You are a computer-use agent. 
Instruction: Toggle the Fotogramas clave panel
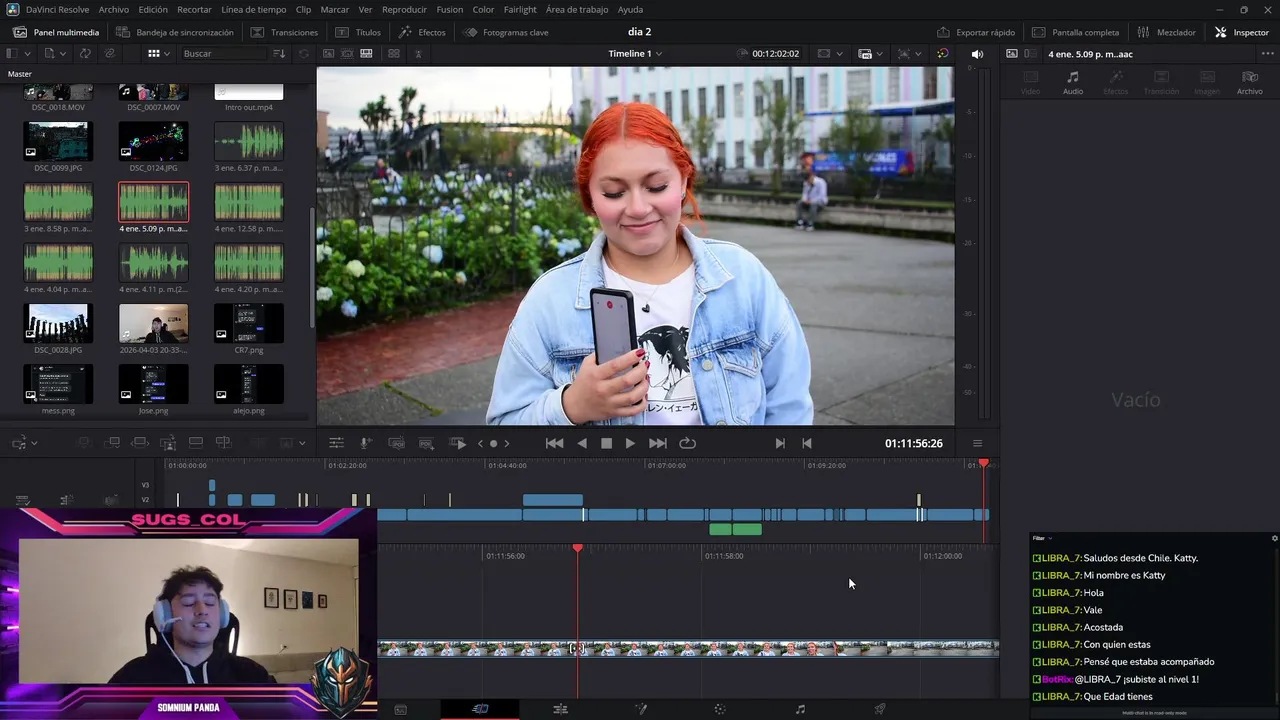pos(506,32)
